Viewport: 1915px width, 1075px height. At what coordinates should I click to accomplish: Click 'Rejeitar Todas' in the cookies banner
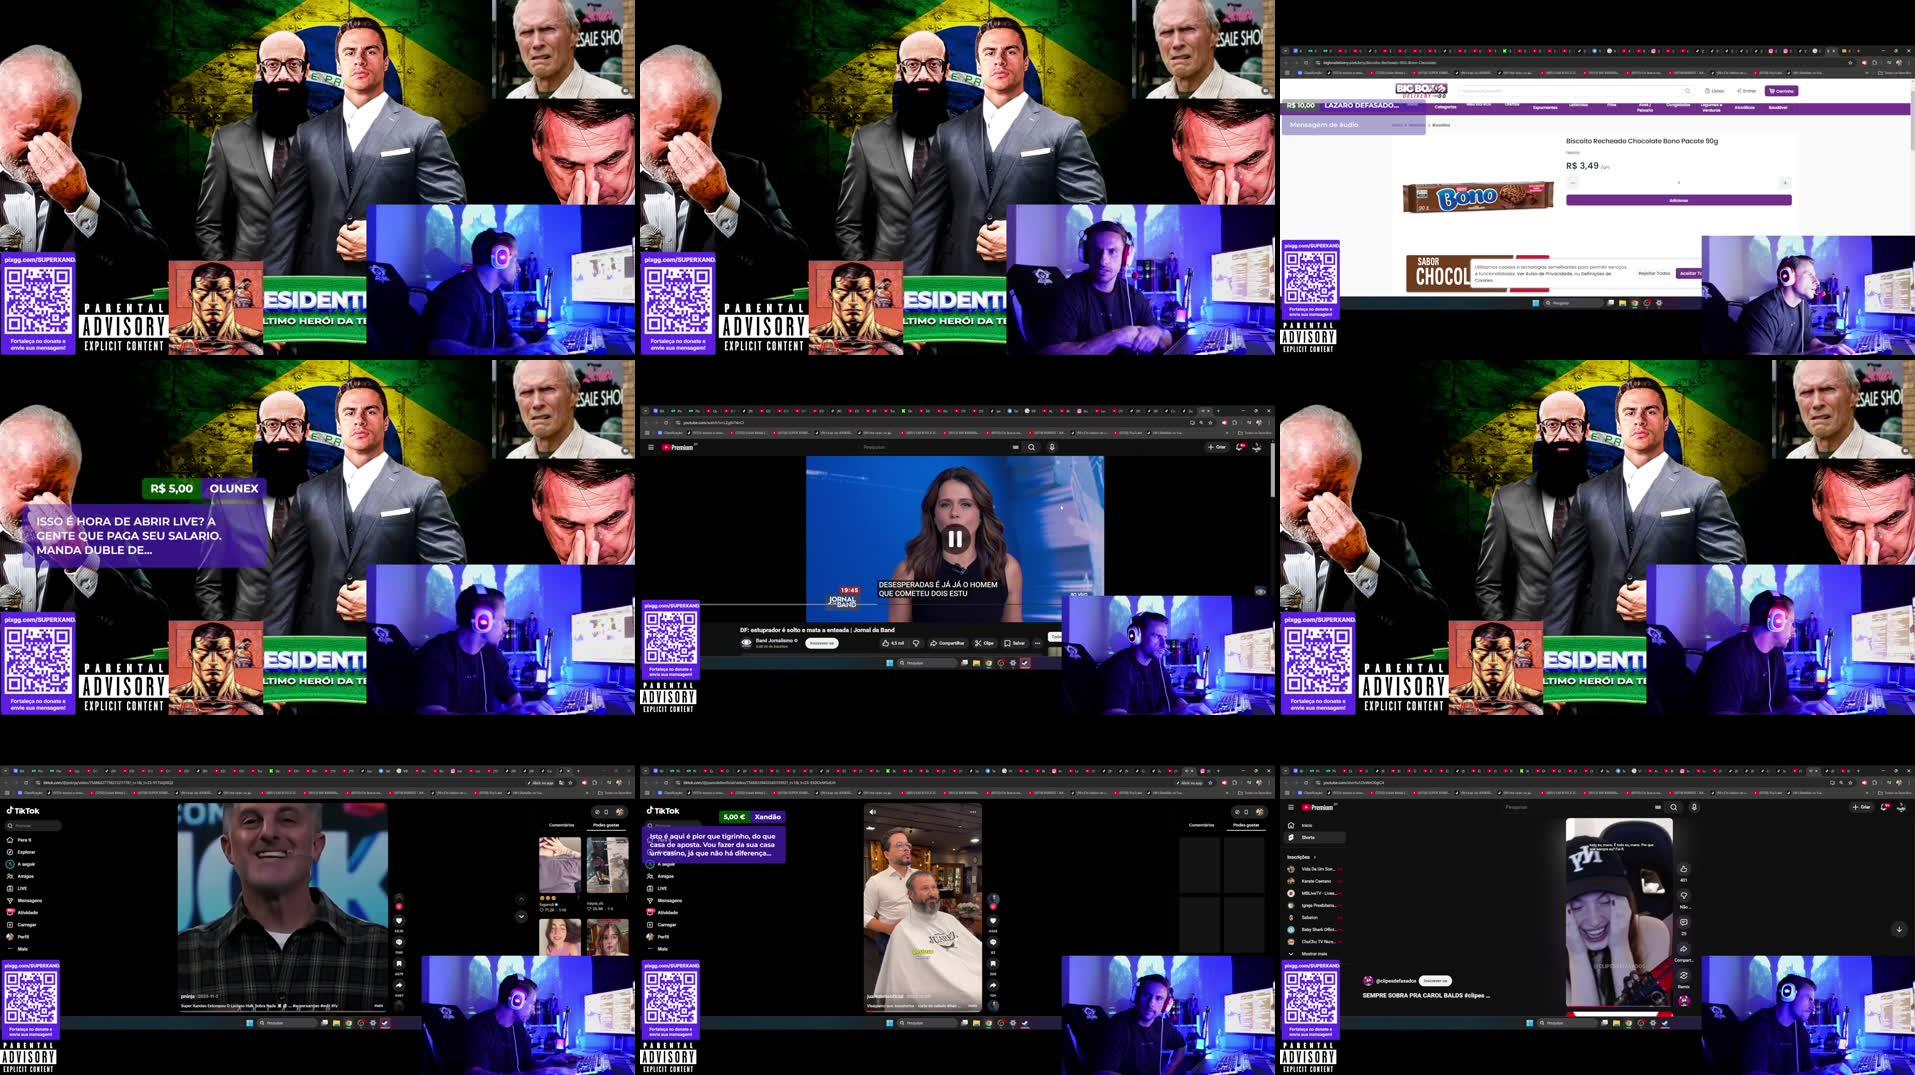1654,273
